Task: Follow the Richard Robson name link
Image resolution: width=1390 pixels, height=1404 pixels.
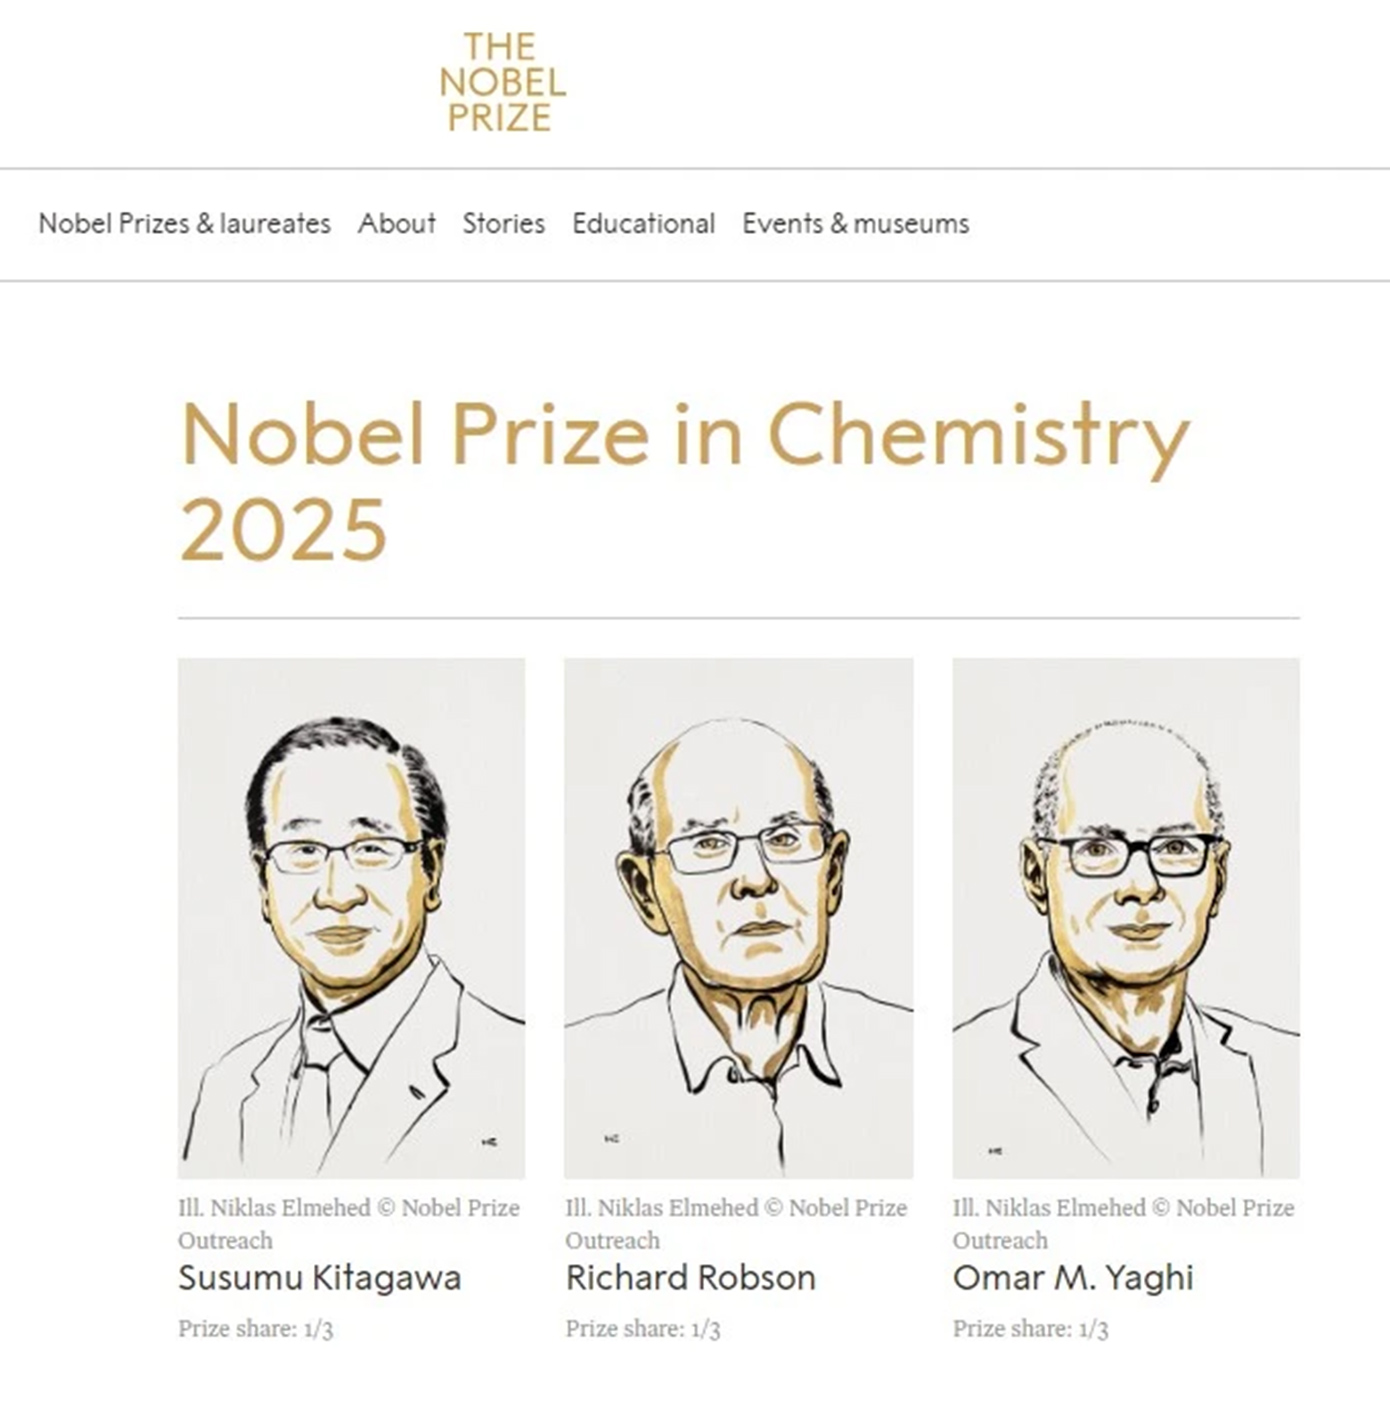Action: (x=690, y=1278)
